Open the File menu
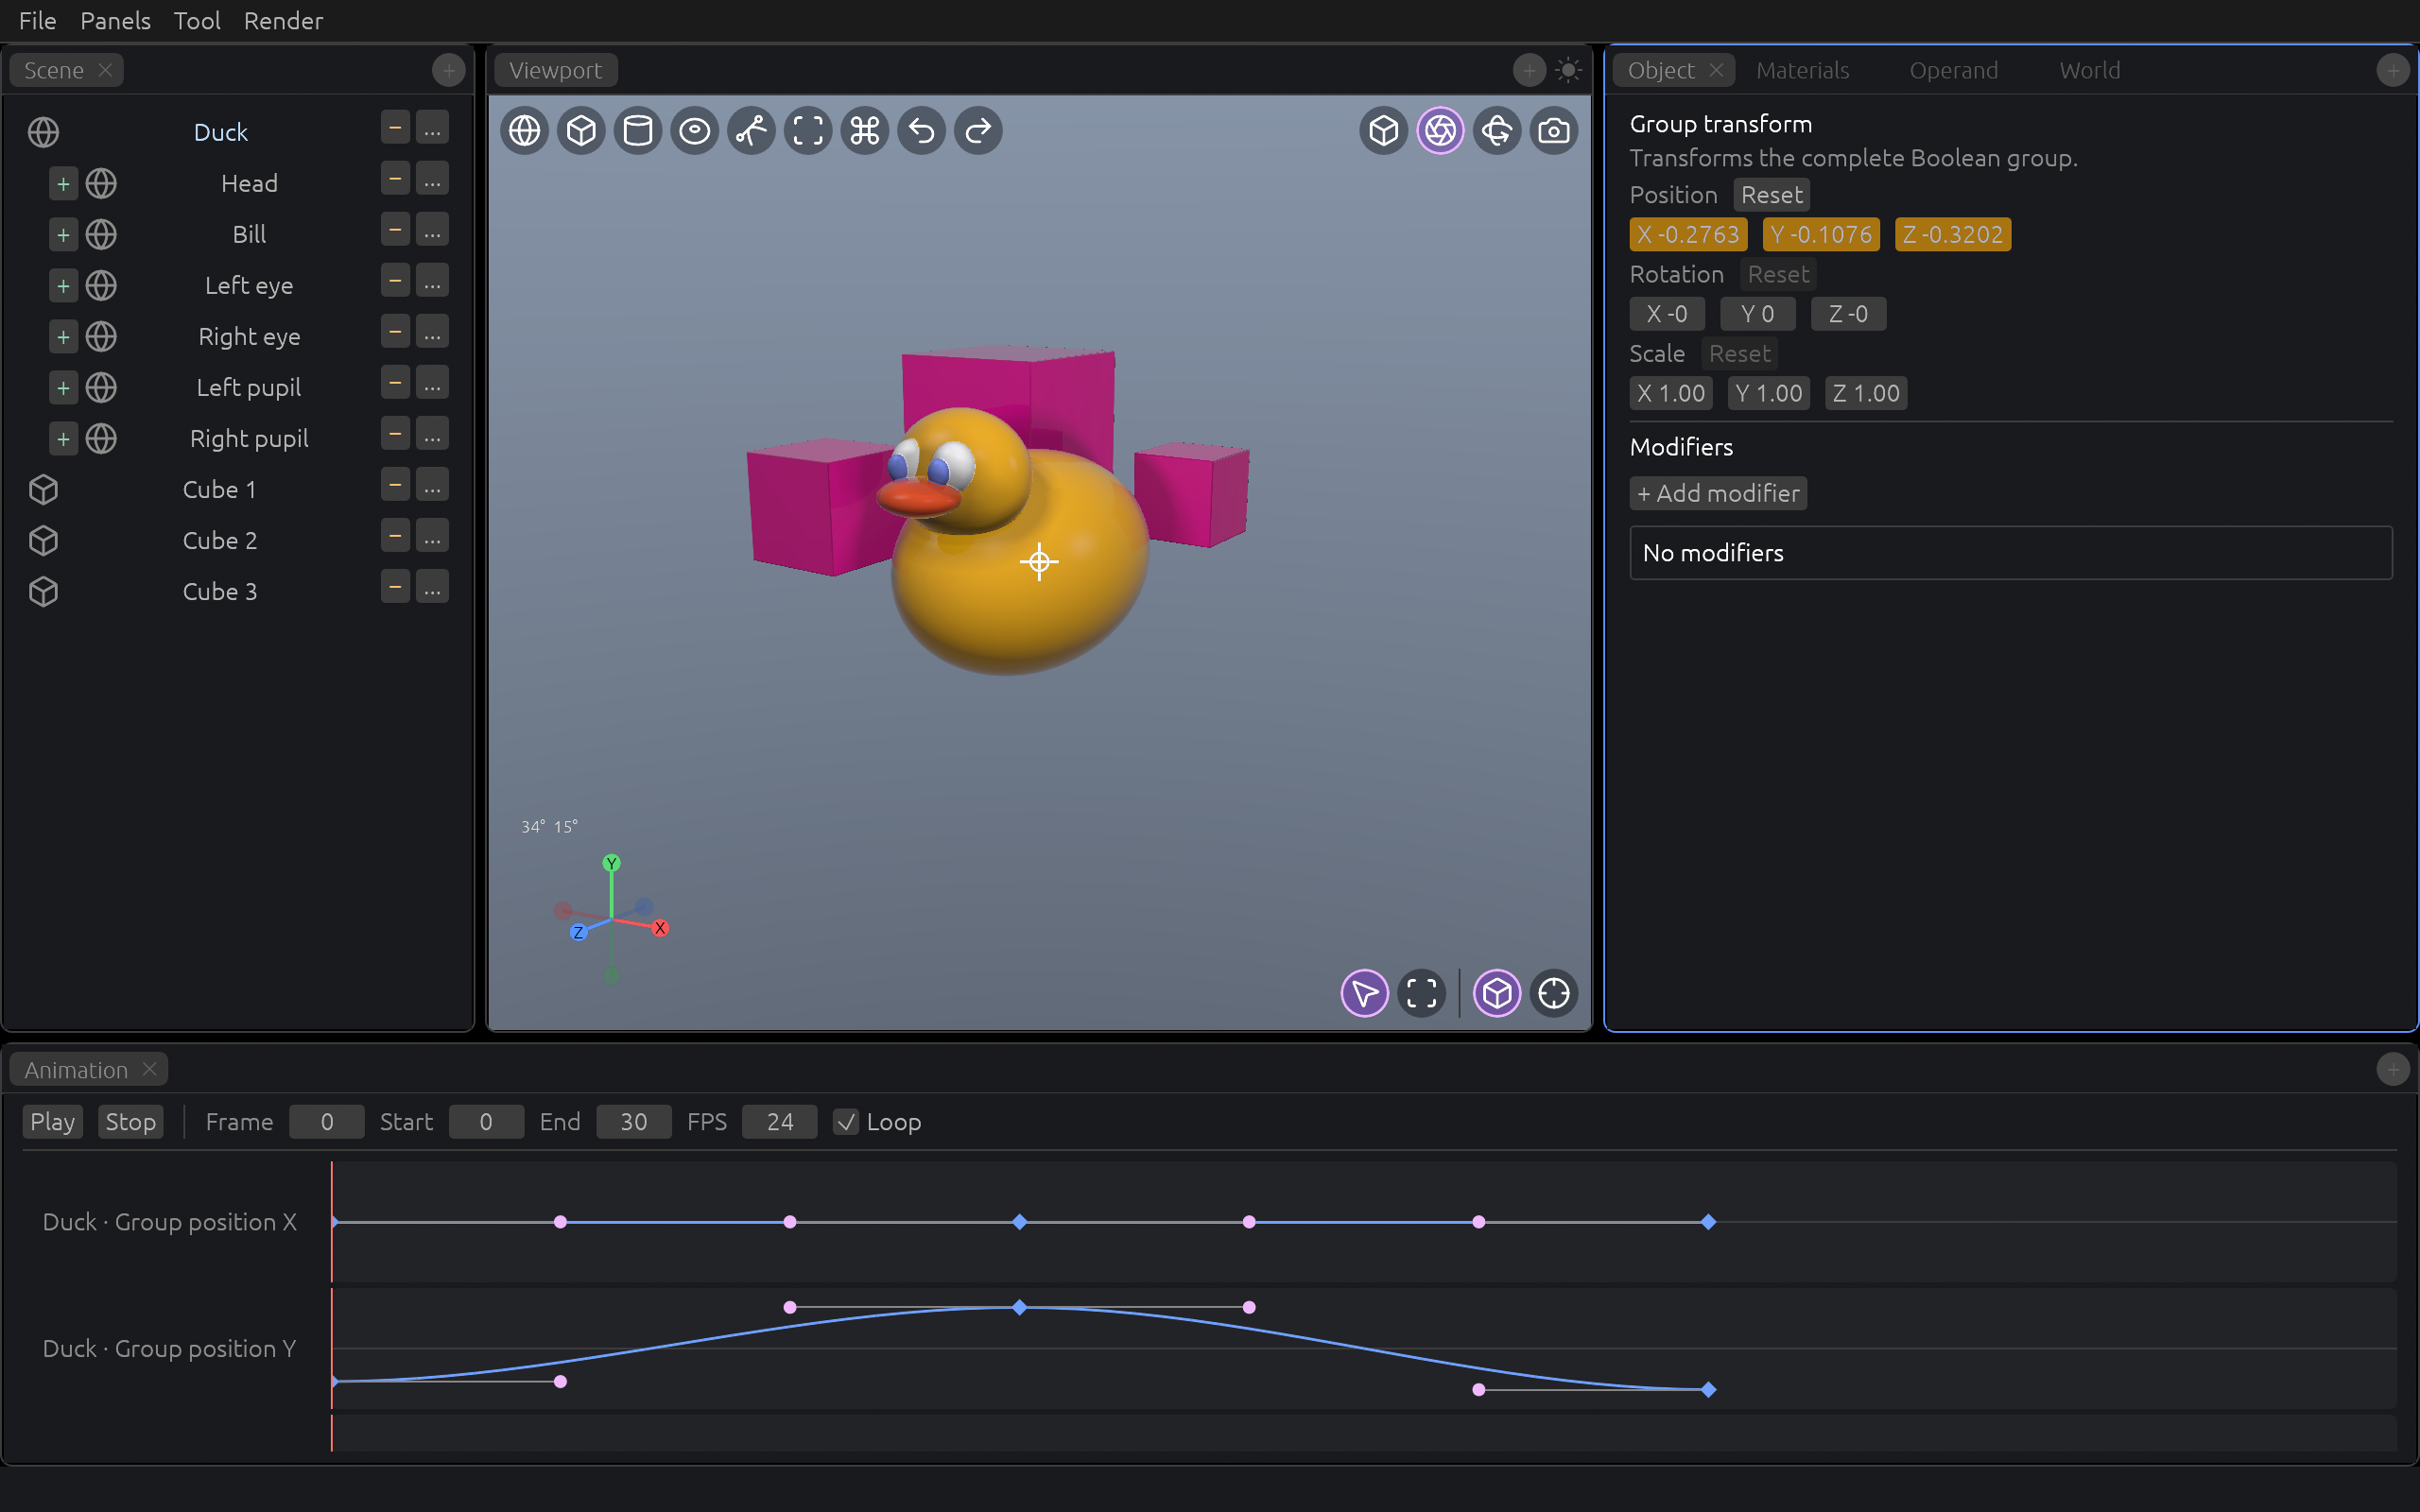 [x=38, y=21]
